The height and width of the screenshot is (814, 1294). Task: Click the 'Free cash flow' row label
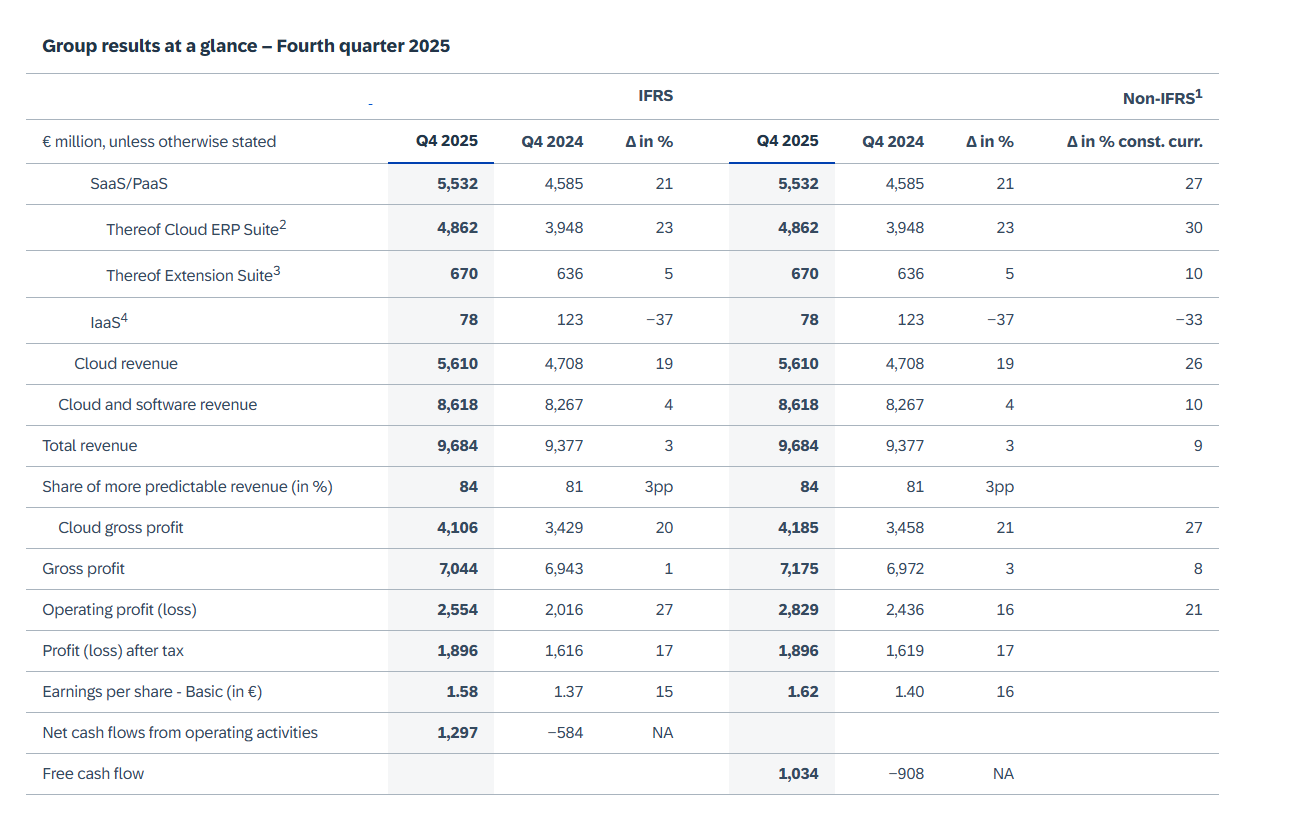pos(93,774)
